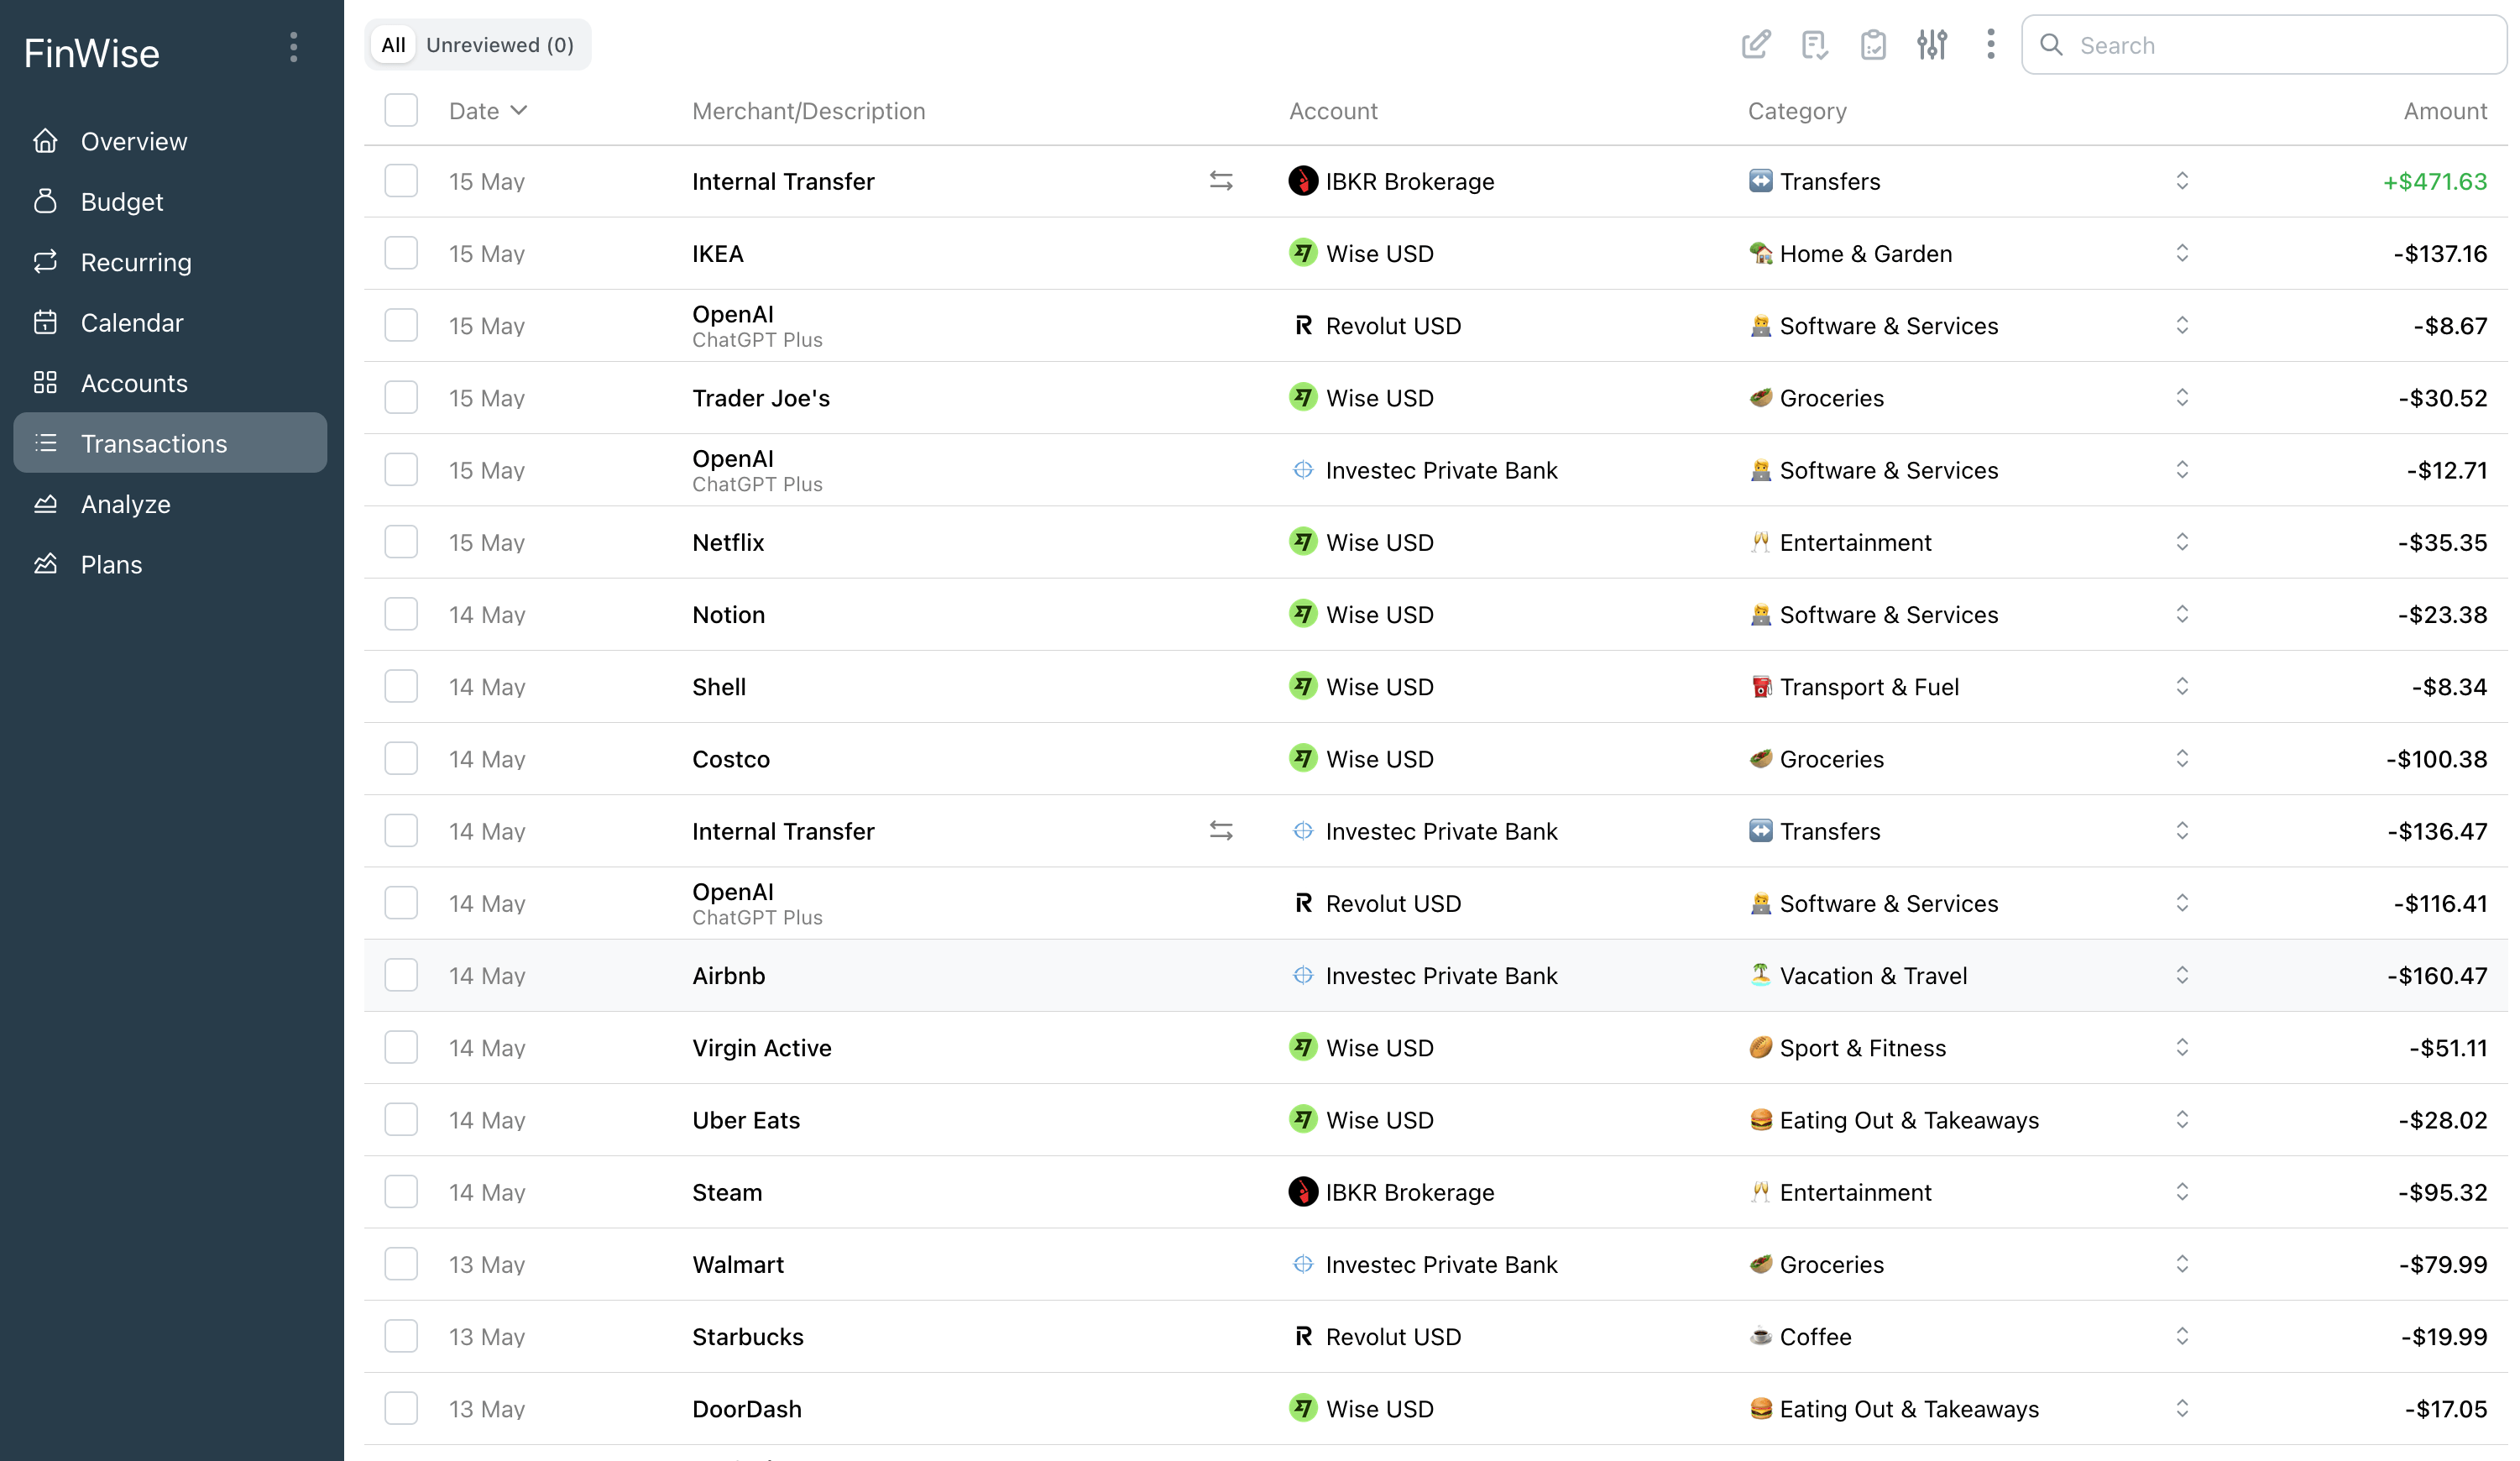The width and height of the screenshot is (2520, 1461).
Task: Click the IBKR Brokerage logo in the Steam row
Action: point(1303,1192)
